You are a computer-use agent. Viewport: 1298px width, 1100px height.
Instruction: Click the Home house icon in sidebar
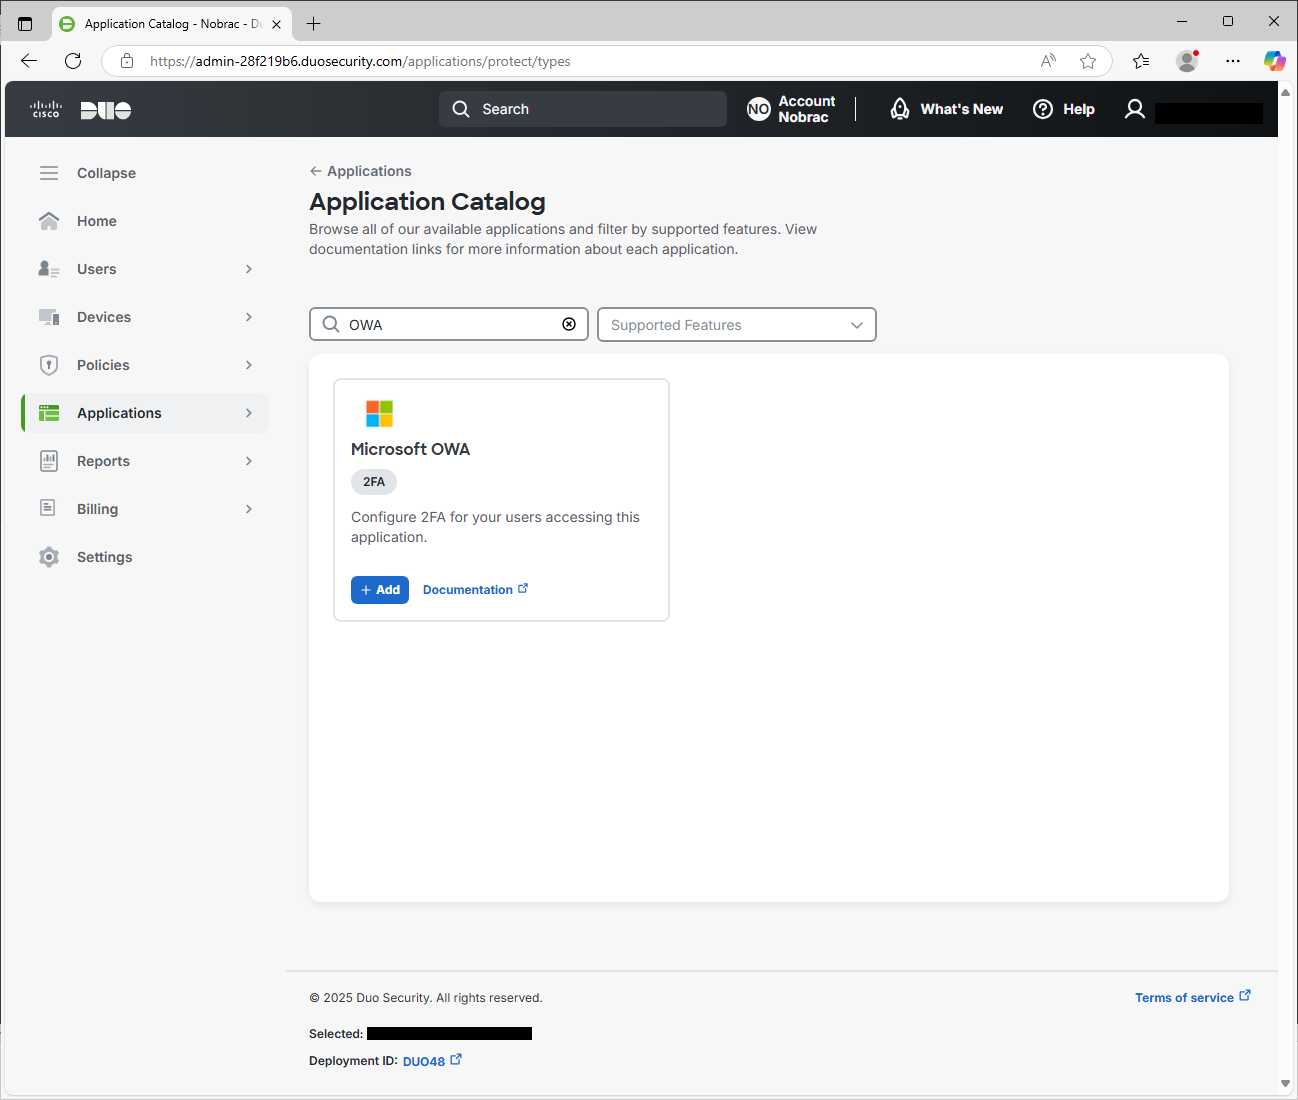49,221
